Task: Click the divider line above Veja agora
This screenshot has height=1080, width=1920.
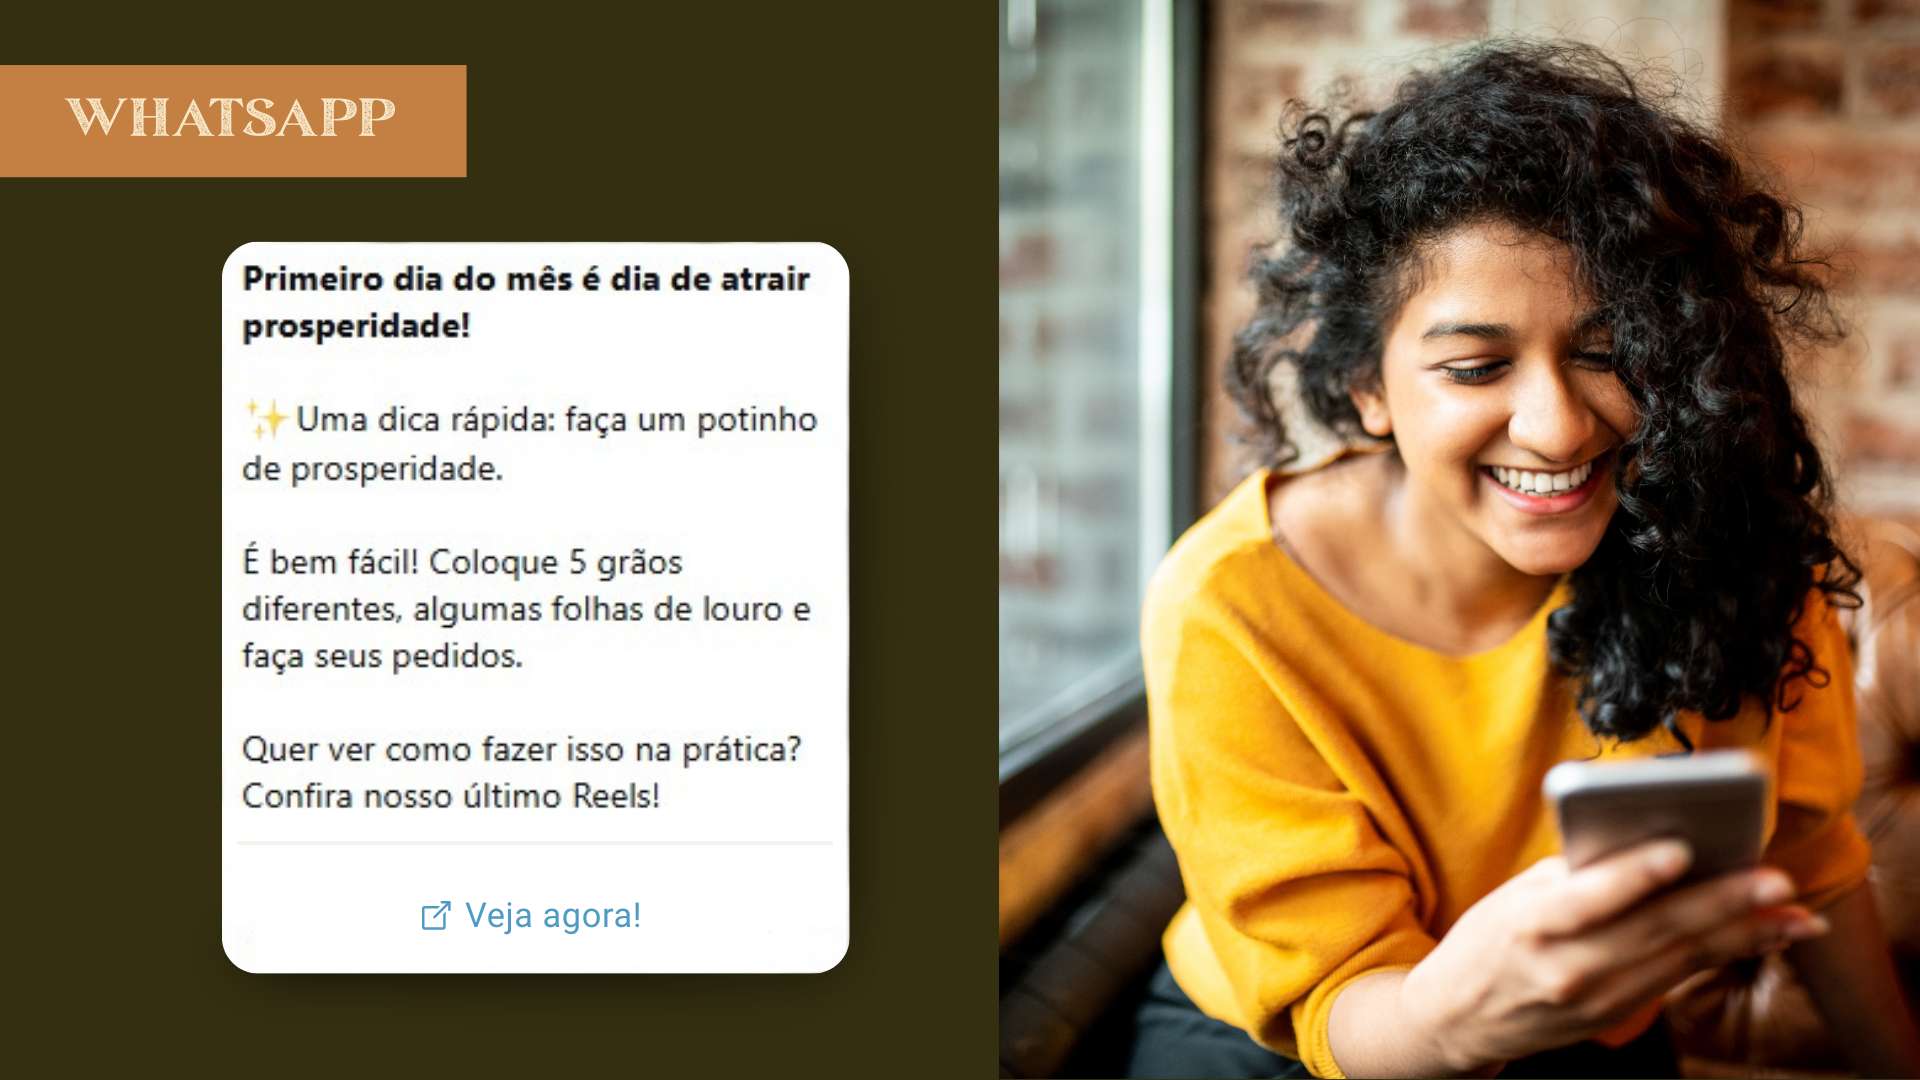Action: point(535,843)
